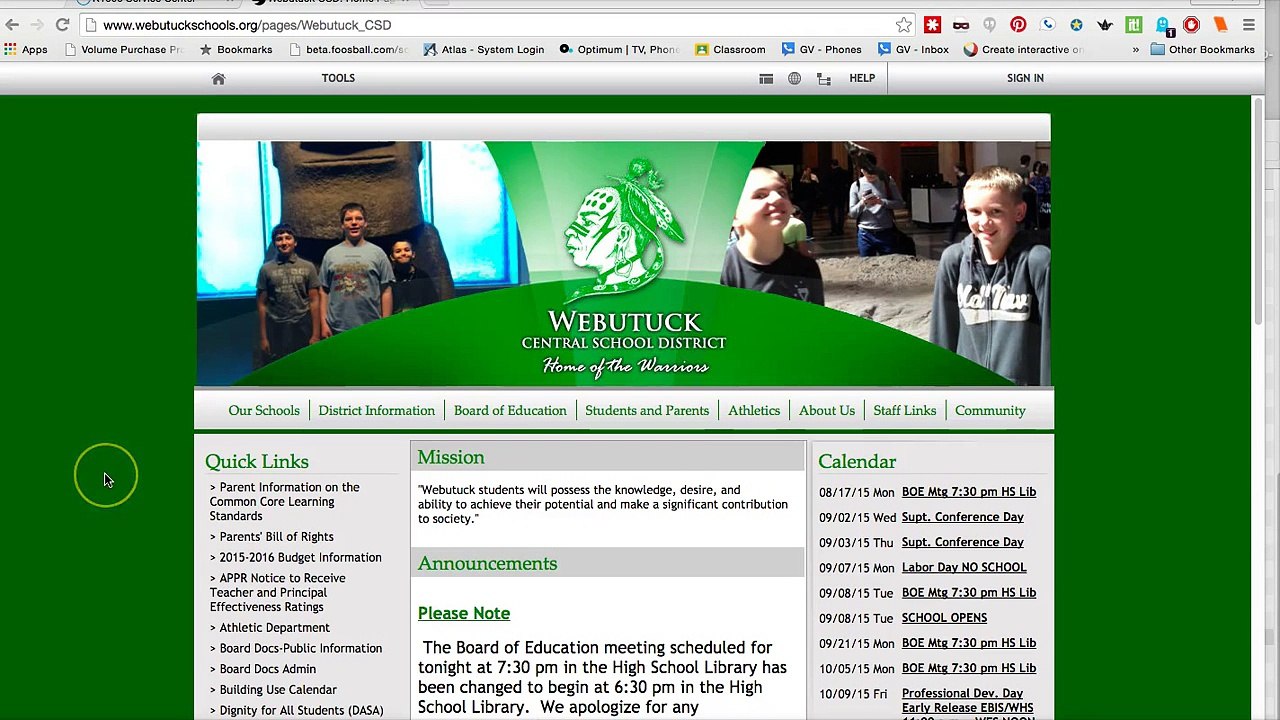This screenshot has height=720, width=1280.
Task: Open the Pinterest extension
Action: [x=1018, y=25]
